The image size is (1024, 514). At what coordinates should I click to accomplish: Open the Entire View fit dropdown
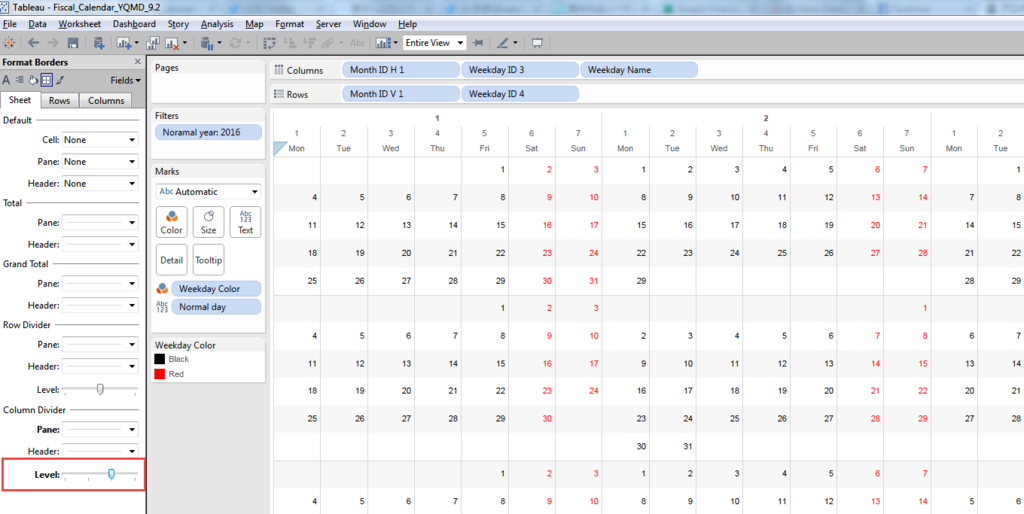pos(434,43)
